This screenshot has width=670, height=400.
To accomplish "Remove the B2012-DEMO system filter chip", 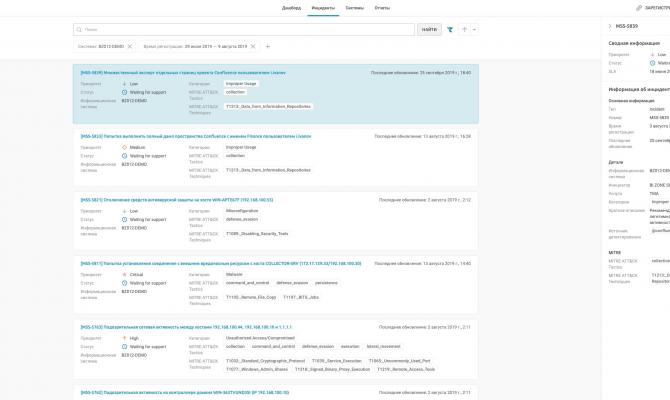I will pyautogui.click(x=130, y=46).
